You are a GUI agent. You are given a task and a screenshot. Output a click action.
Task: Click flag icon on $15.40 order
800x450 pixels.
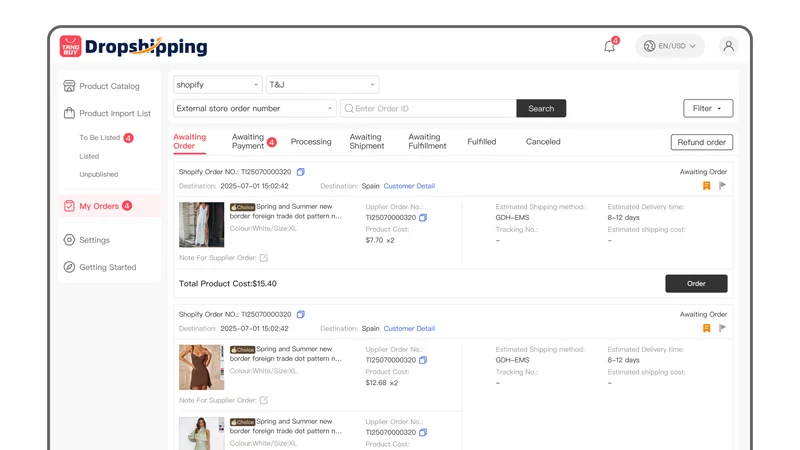[722, 186]
